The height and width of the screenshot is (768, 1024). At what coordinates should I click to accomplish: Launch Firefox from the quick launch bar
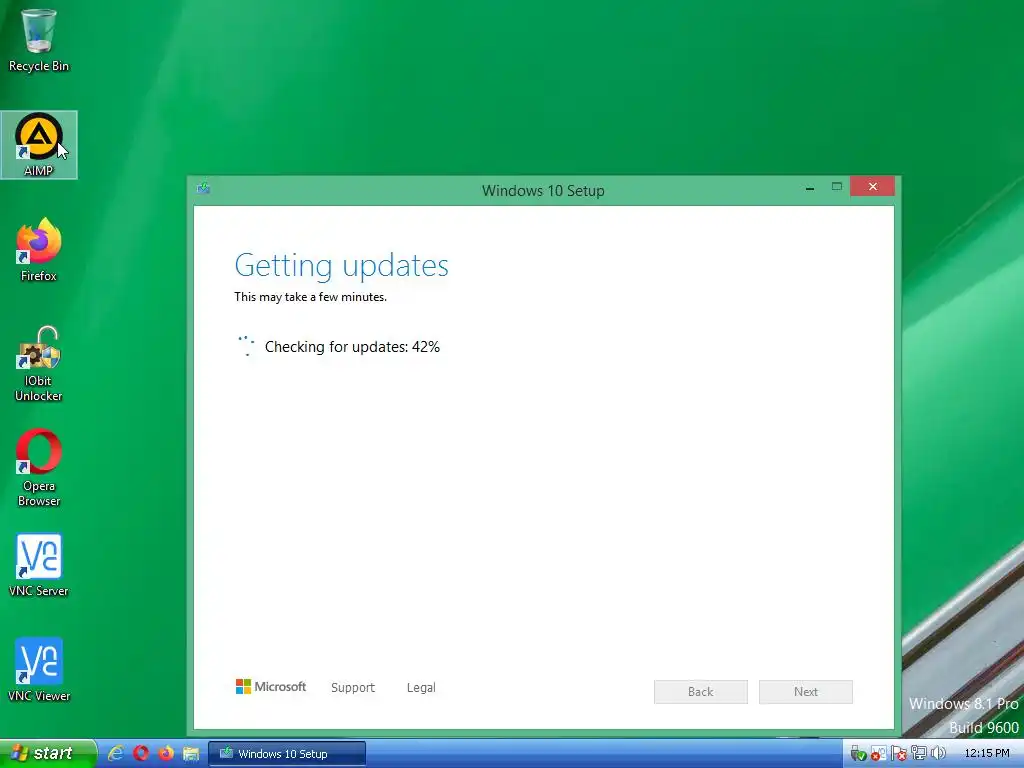click(x=166, y=753)
